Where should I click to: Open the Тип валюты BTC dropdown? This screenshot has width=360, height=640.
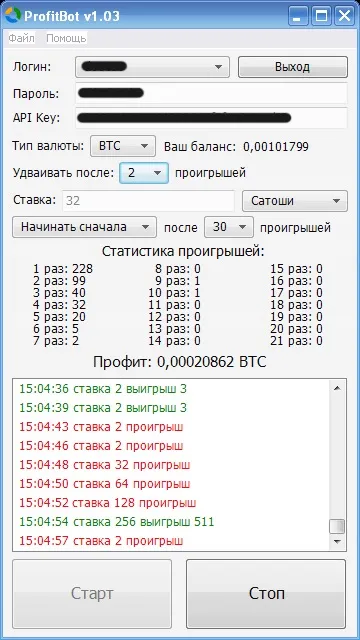(x=123, y=146)
